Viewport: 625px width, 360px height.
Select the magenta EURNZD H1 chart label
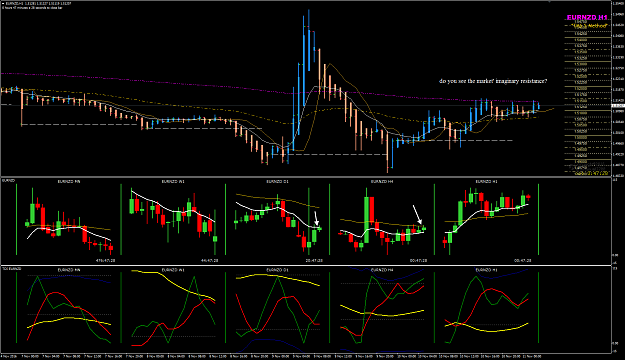587,18
